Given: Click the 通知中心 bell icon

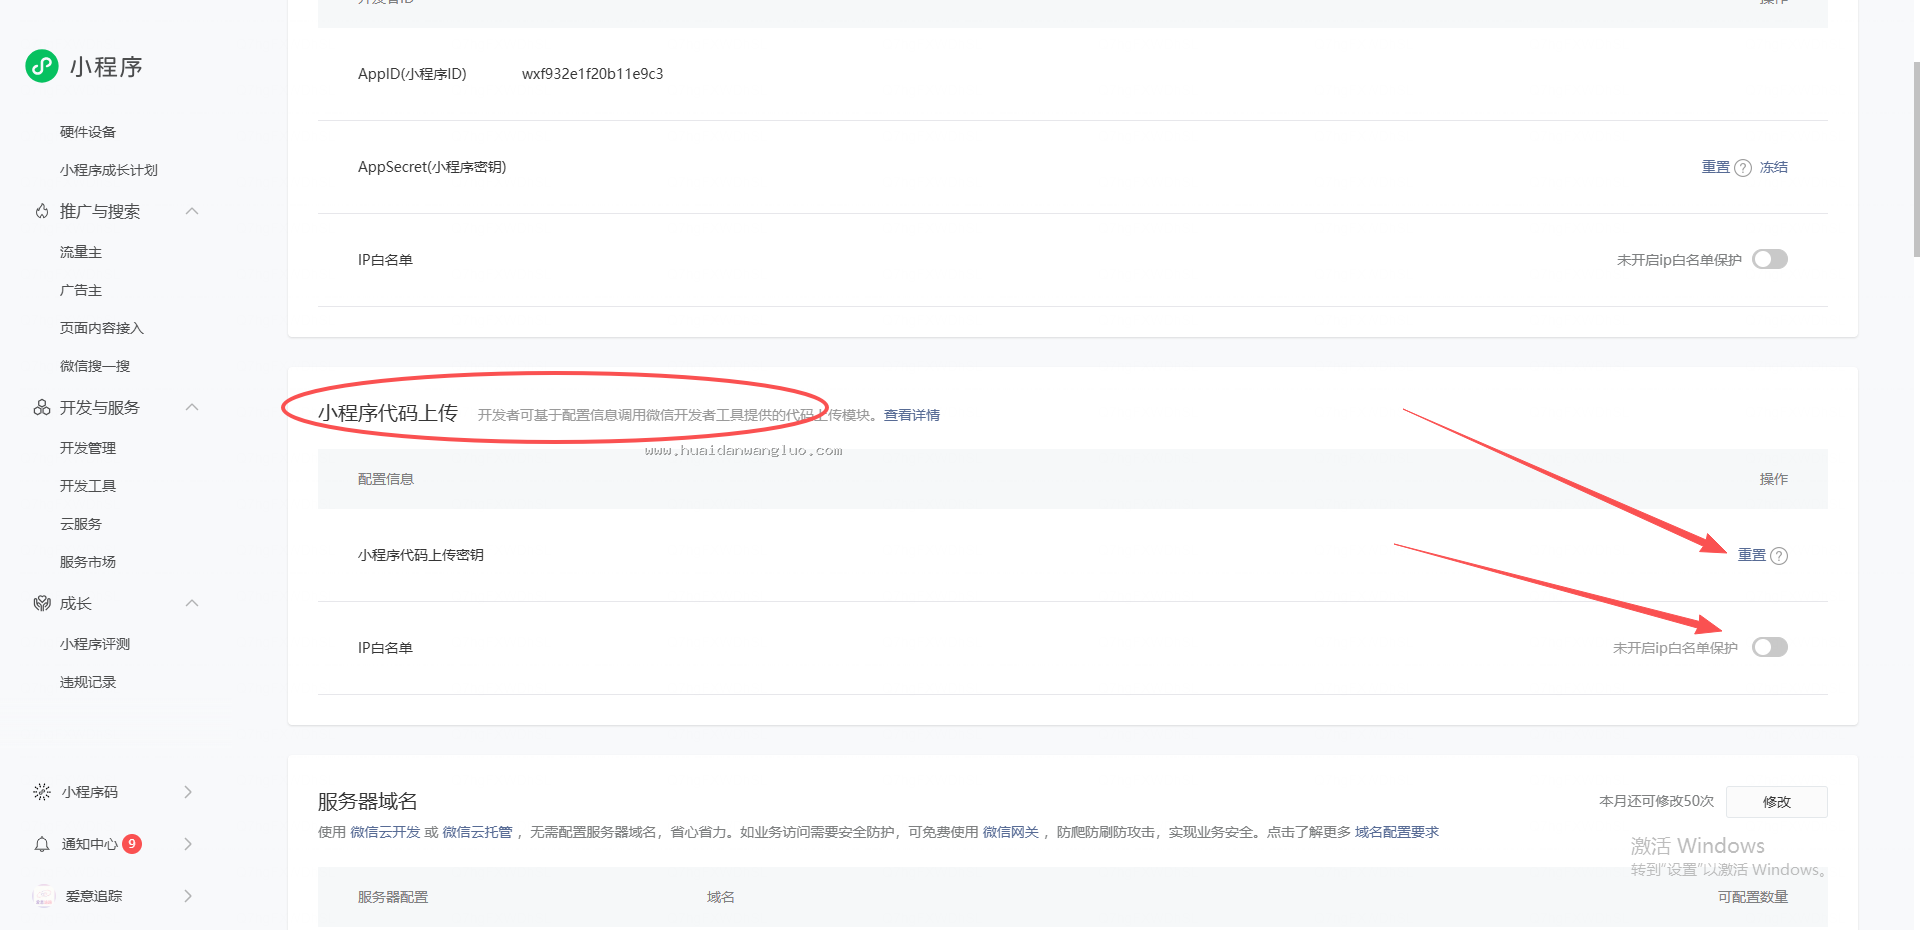Looking at the screenshot, I should point(42,844).
